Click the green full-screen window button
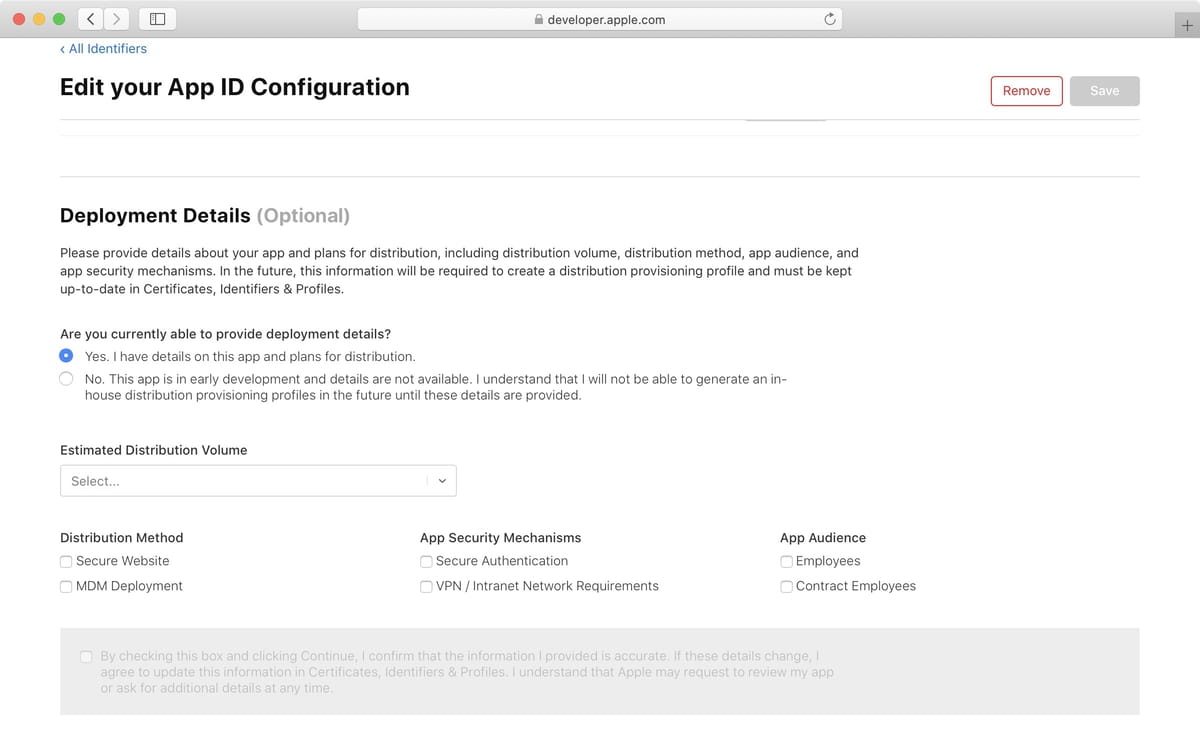1200x743 pixels. pyautogui.click(x=59, y=19)
